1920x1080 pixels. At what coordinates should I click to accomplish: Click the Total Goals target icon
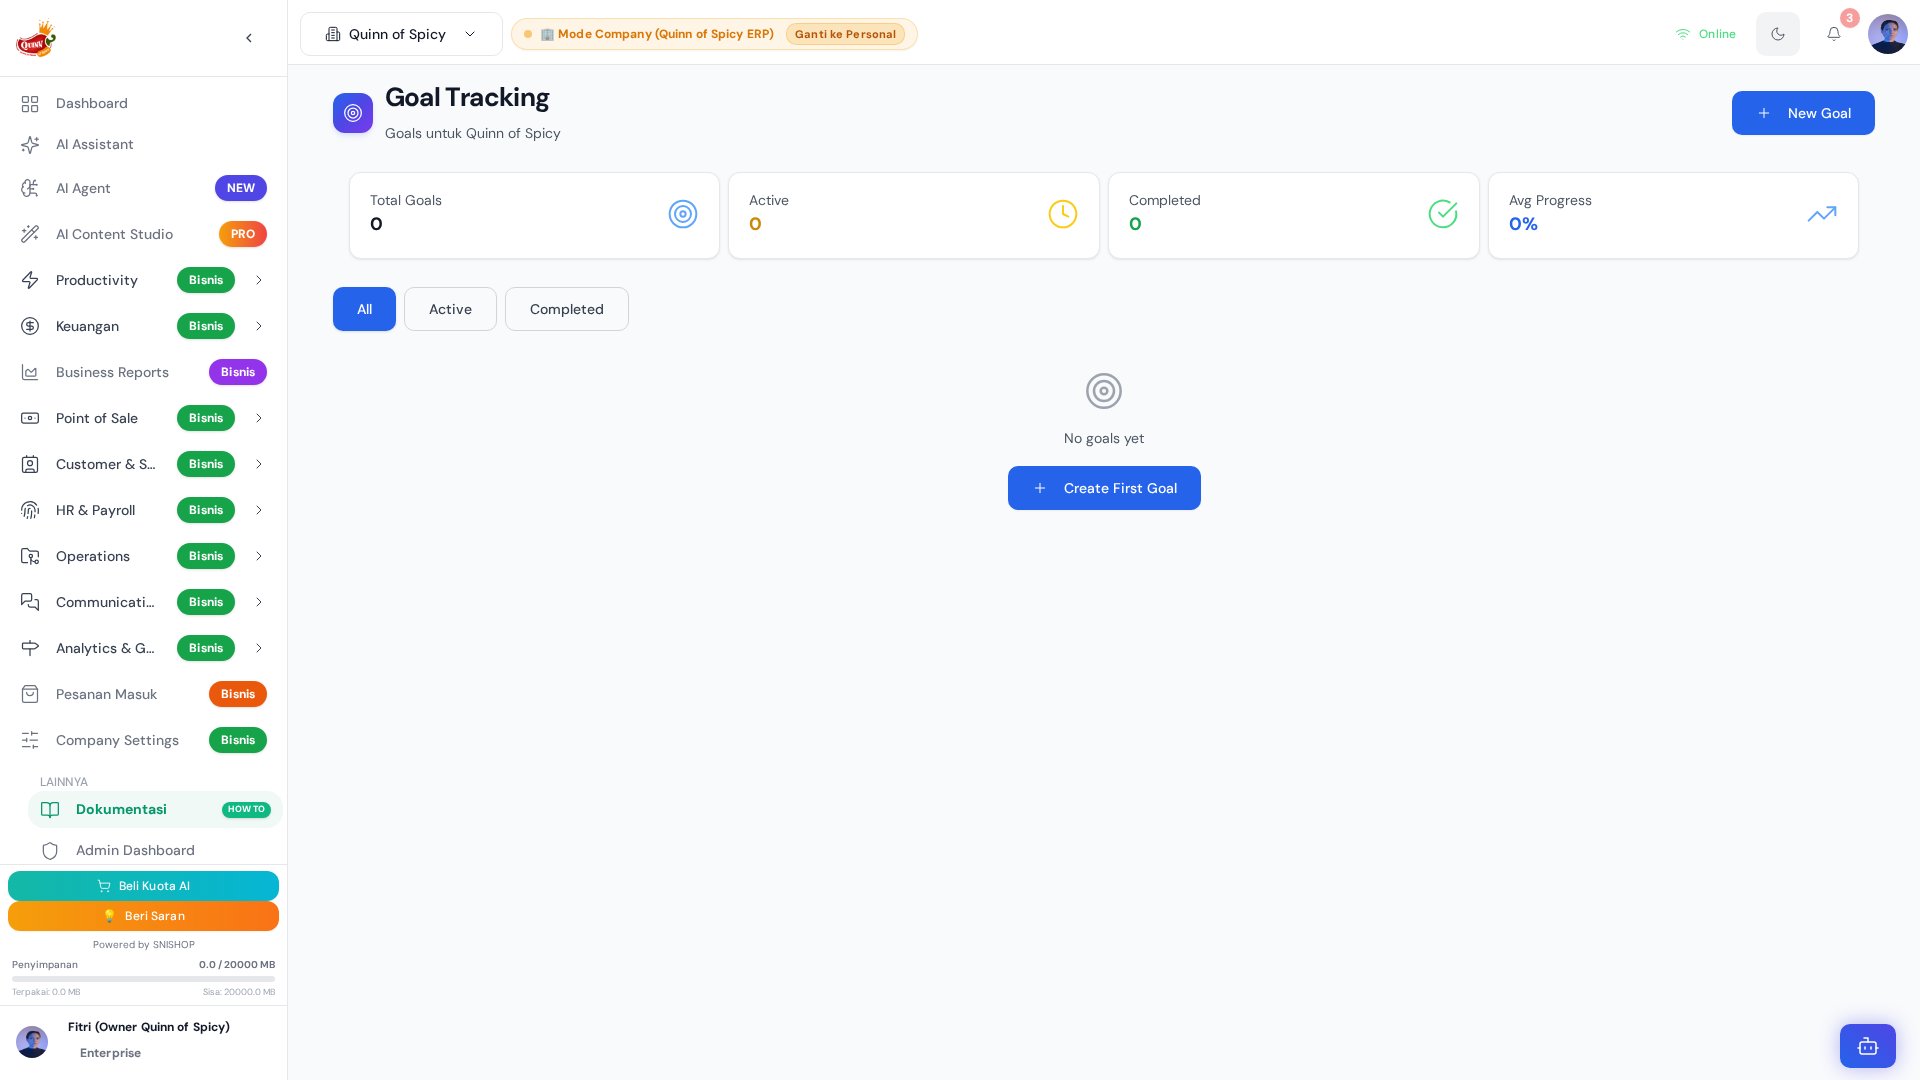click(683, 214)
